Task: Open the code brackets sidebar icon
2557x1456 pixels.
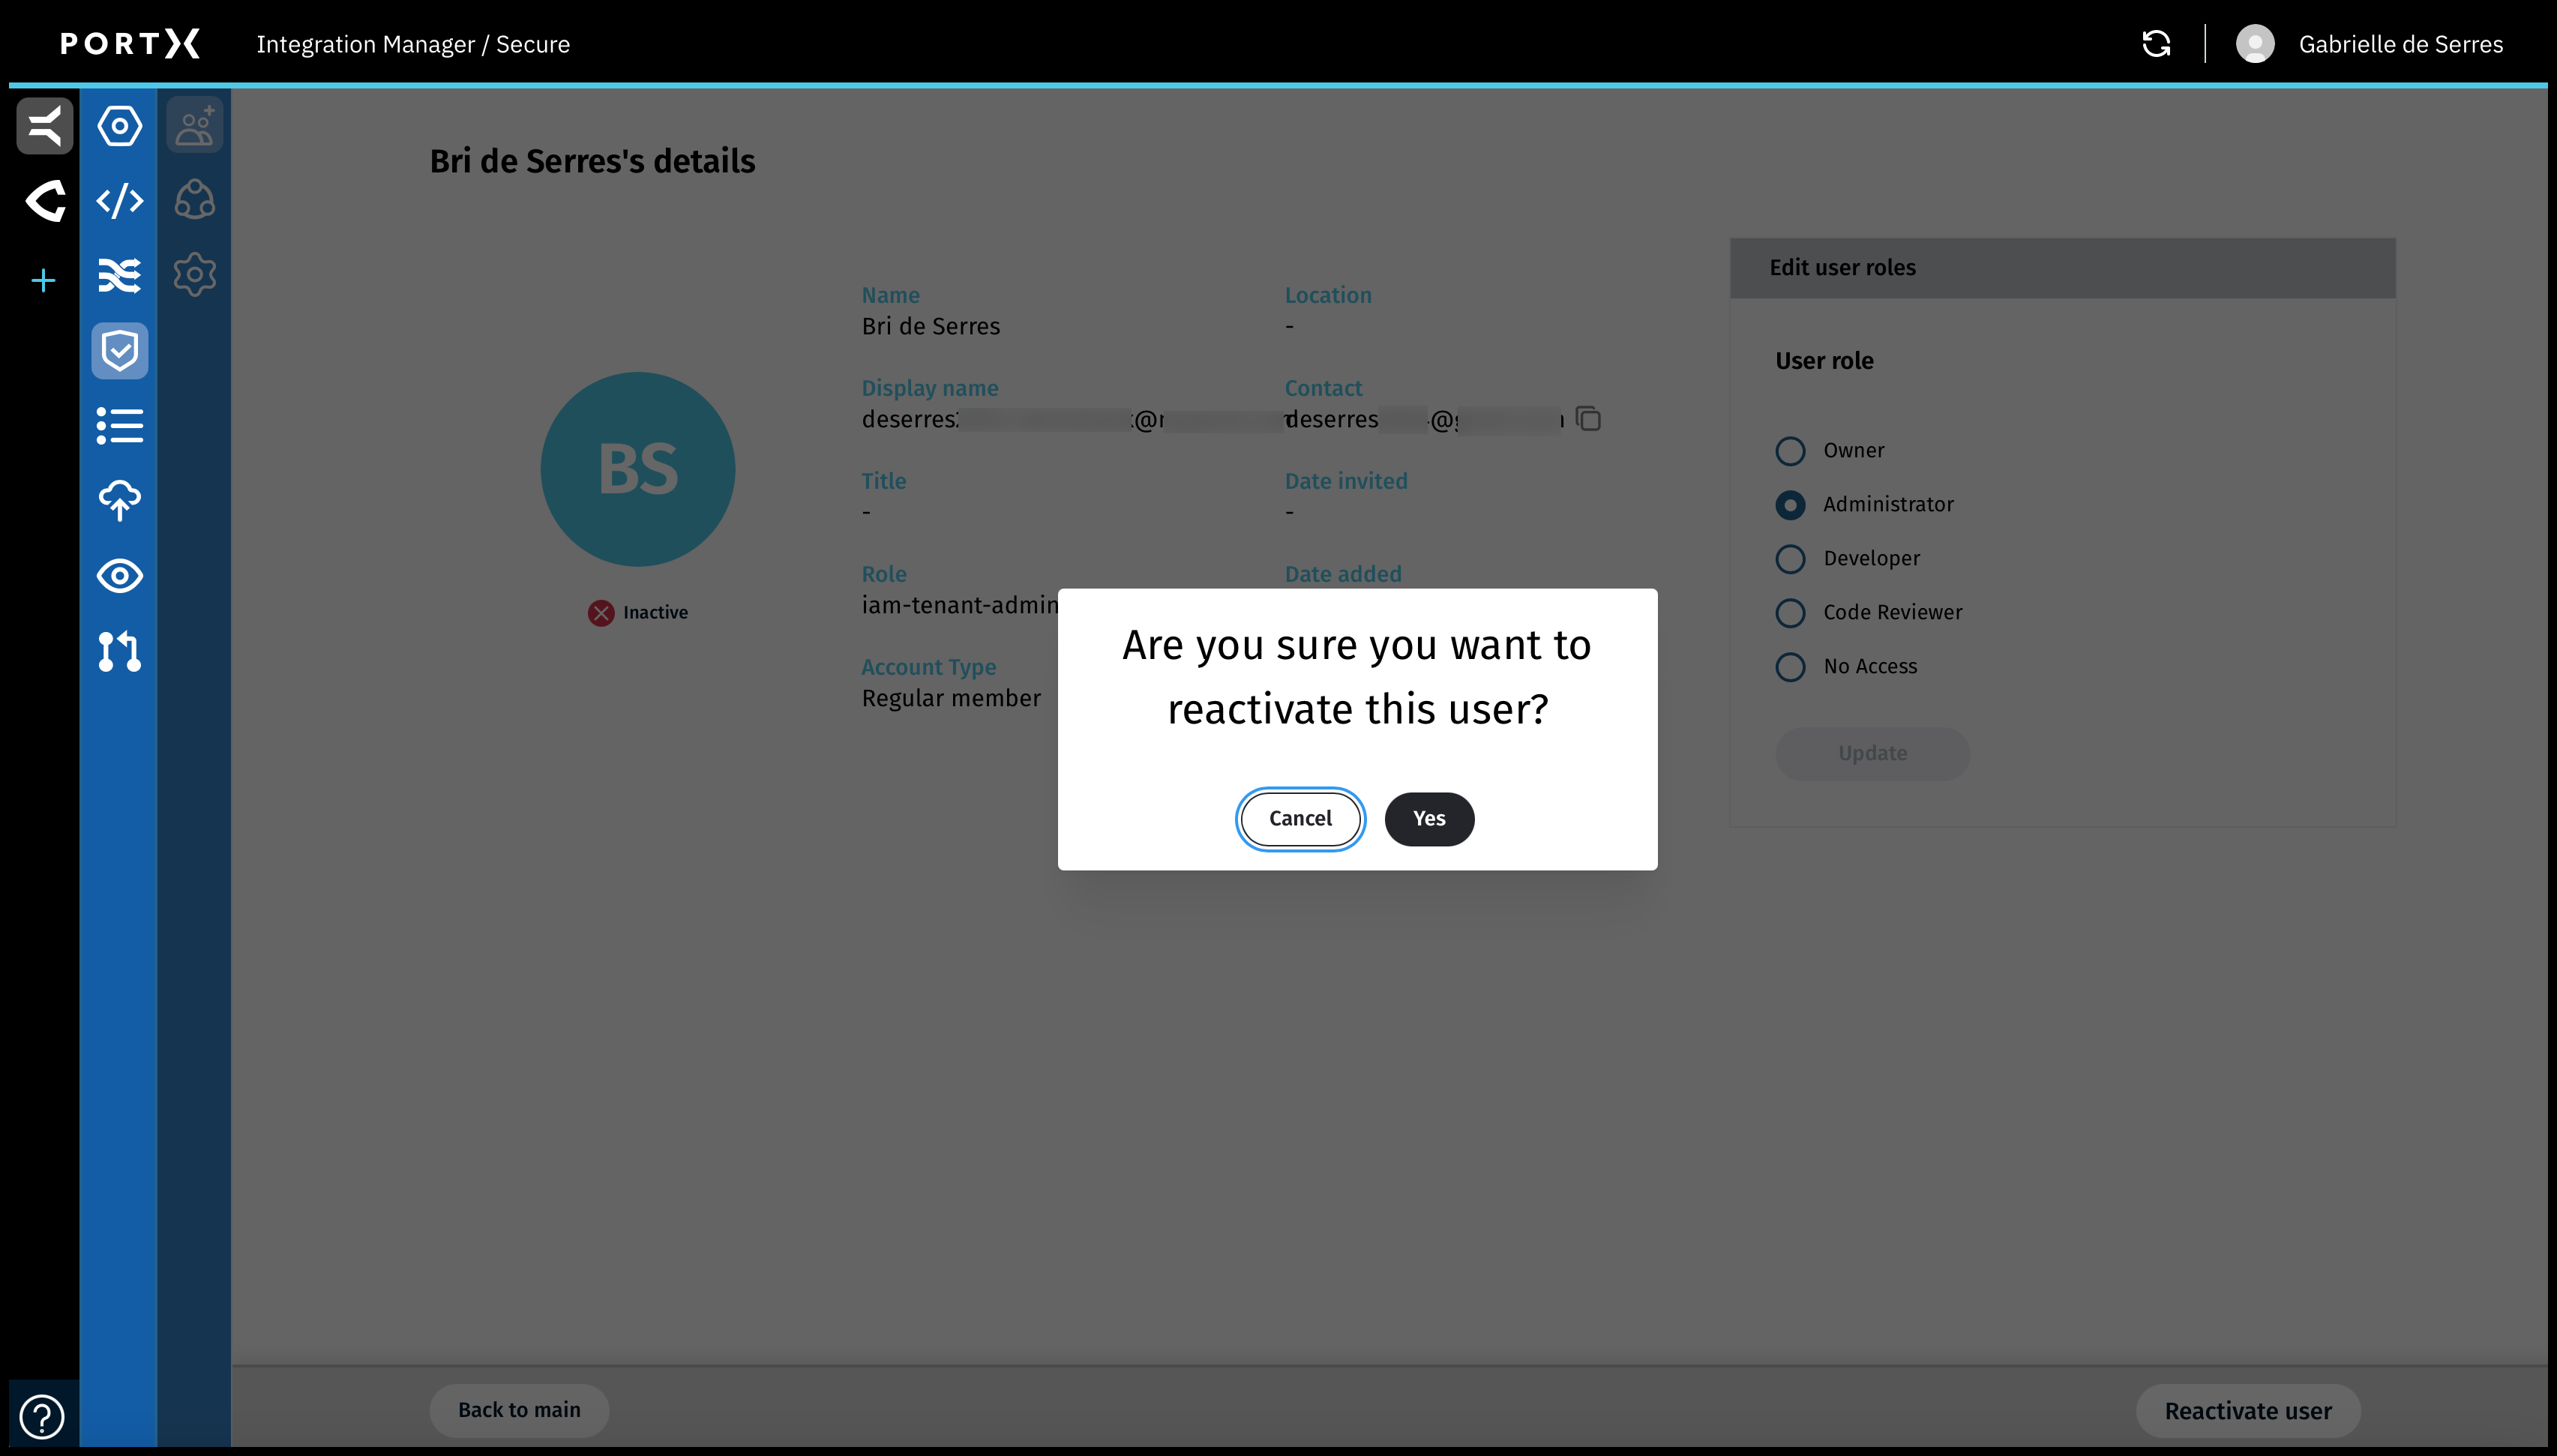Action: [120, 201]
